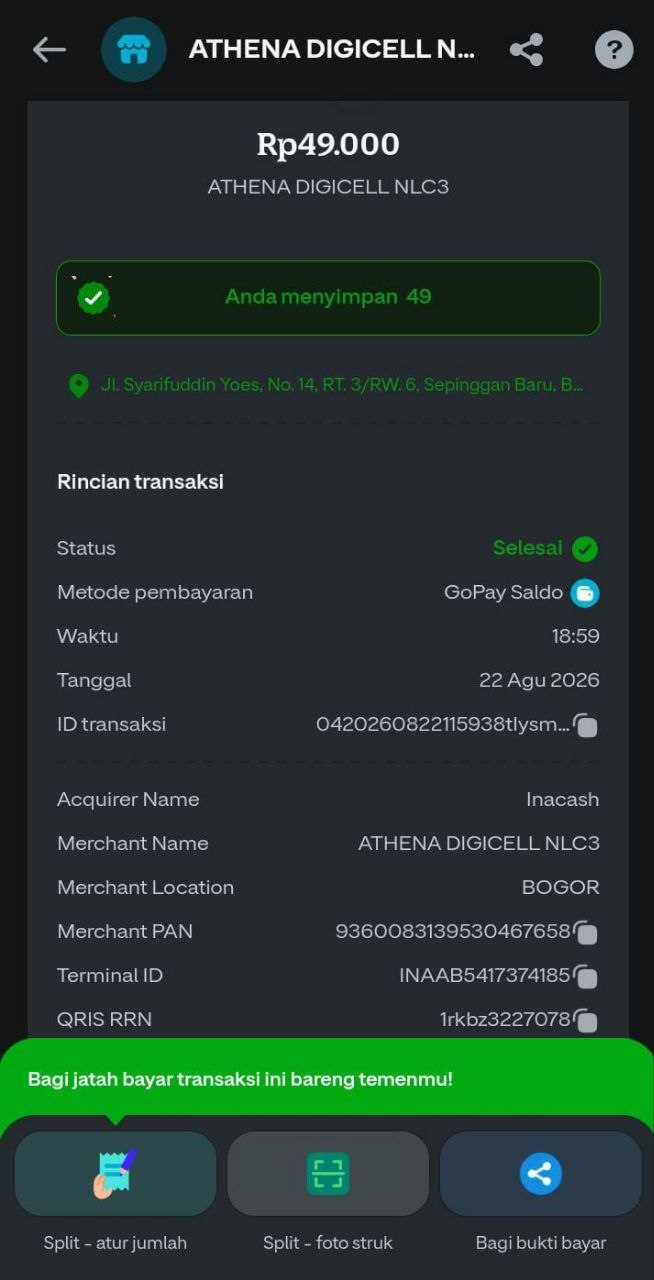The height and width of the screenshot is (1280, 654).
Task: Tap the green location pin icon
Action: pos(79,386)
